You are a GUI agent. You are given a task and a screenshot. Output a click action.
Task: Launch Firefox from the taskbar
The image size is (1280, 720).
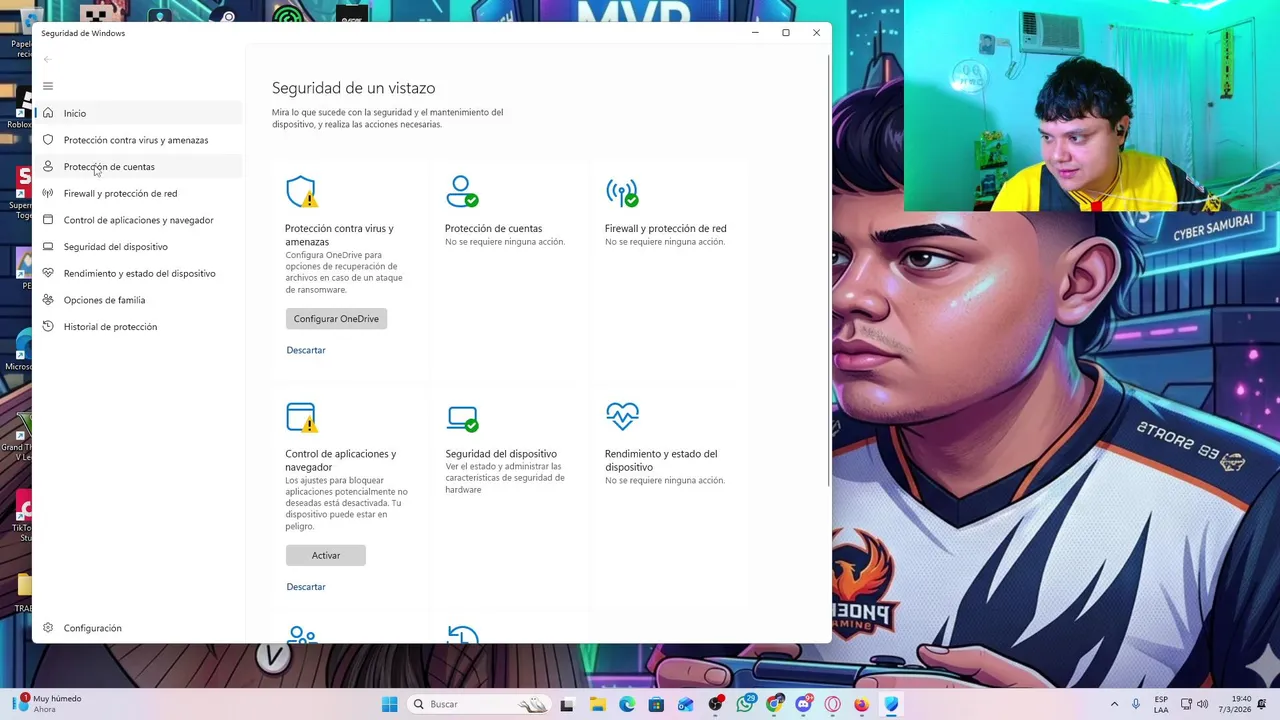pos(861,704)
